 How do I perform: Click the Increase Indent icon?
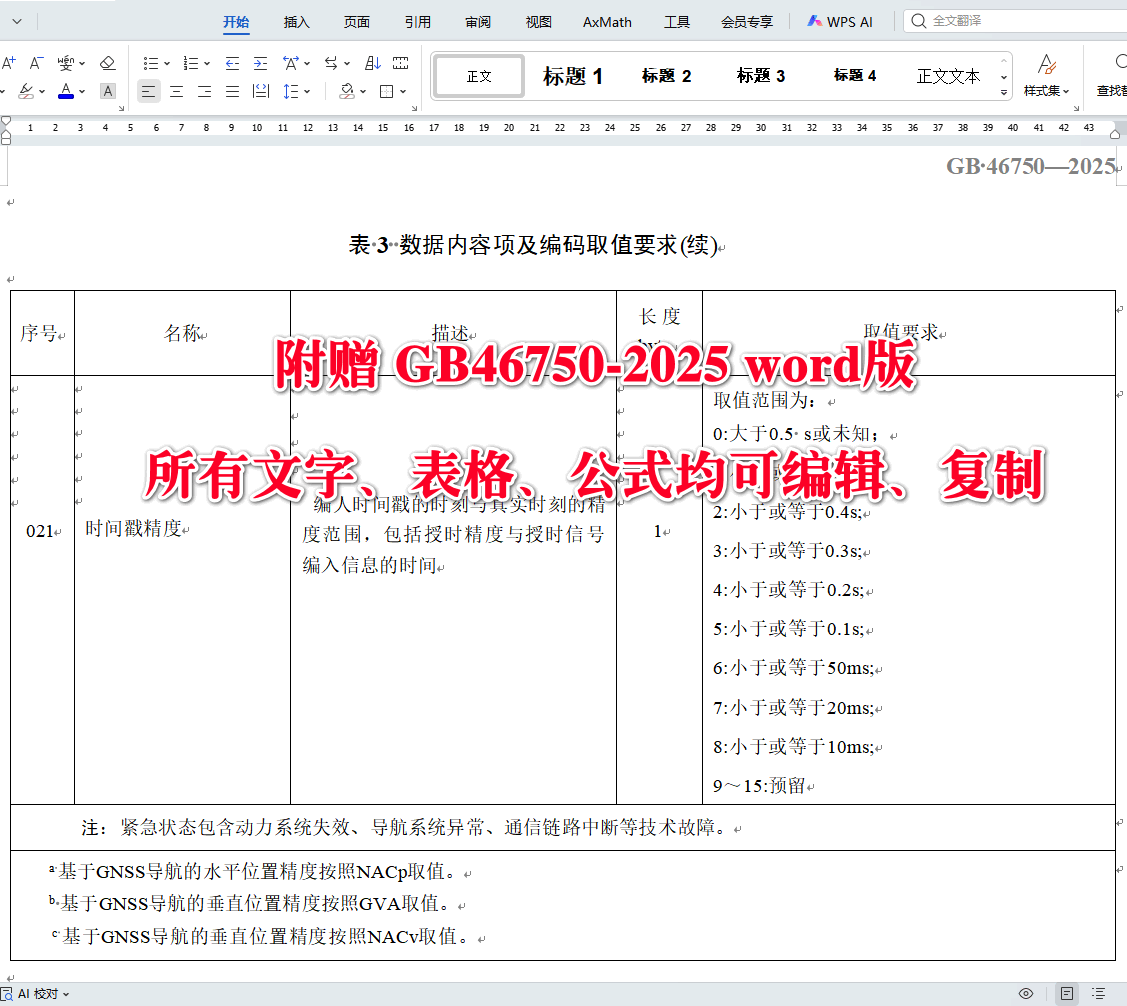(x=260, y=62)
